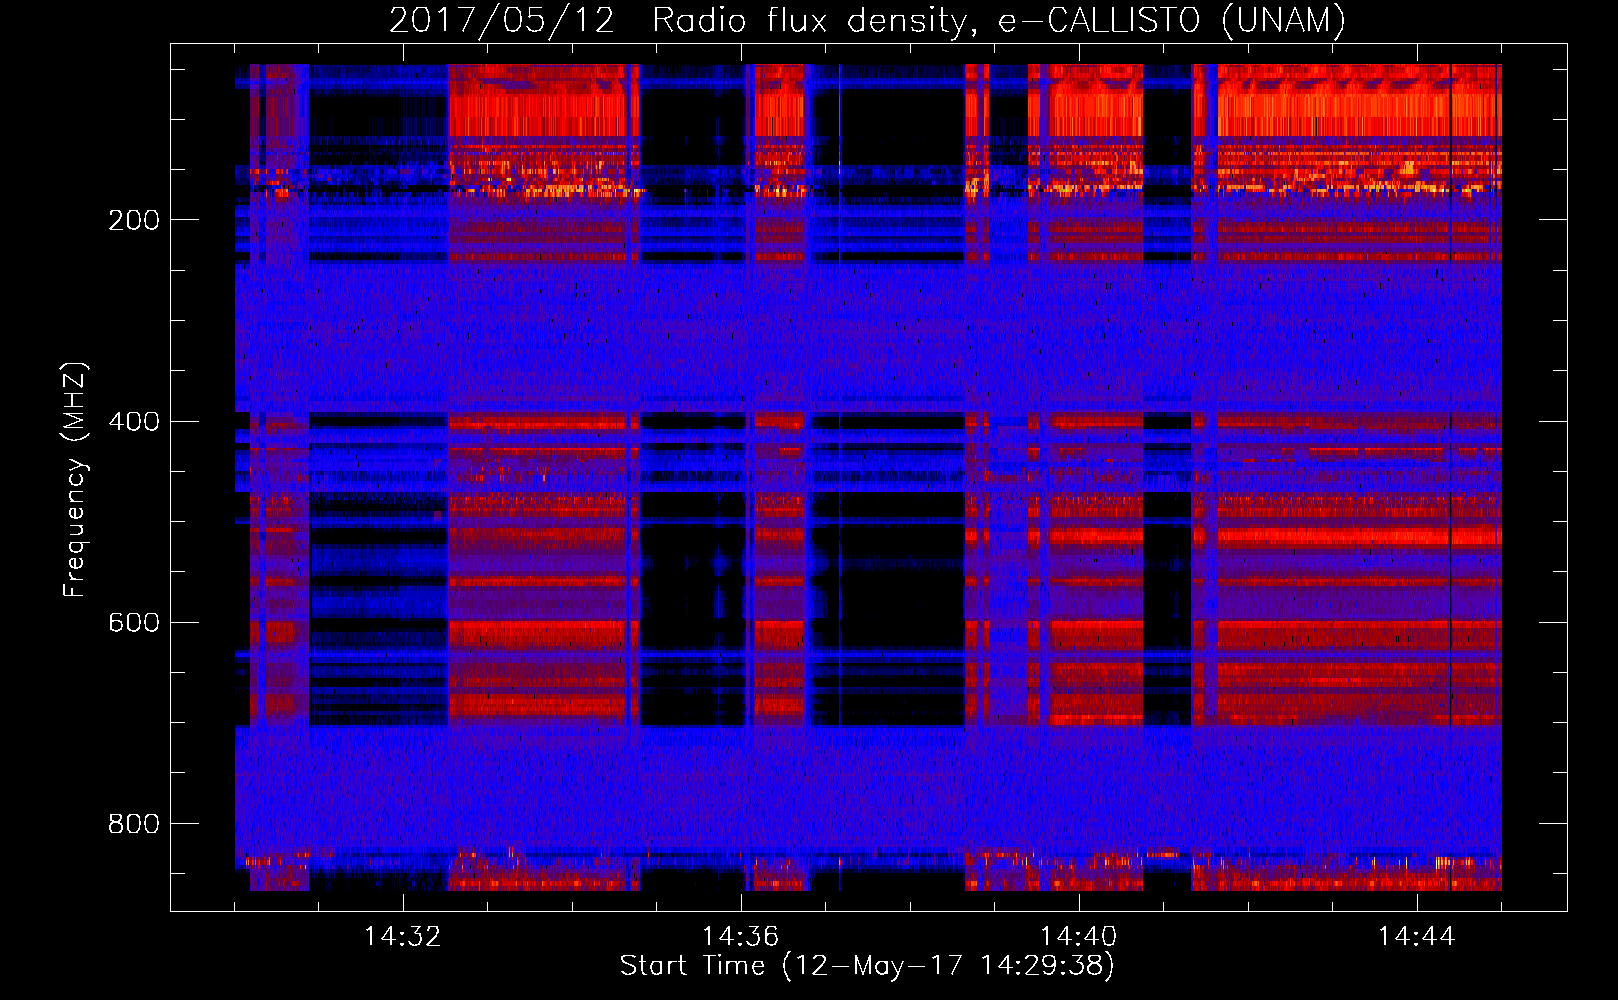Viewport: 1618px width, 1000px height.
Task: Click the 400 frequency tick label
Action: tap(134, 421)
